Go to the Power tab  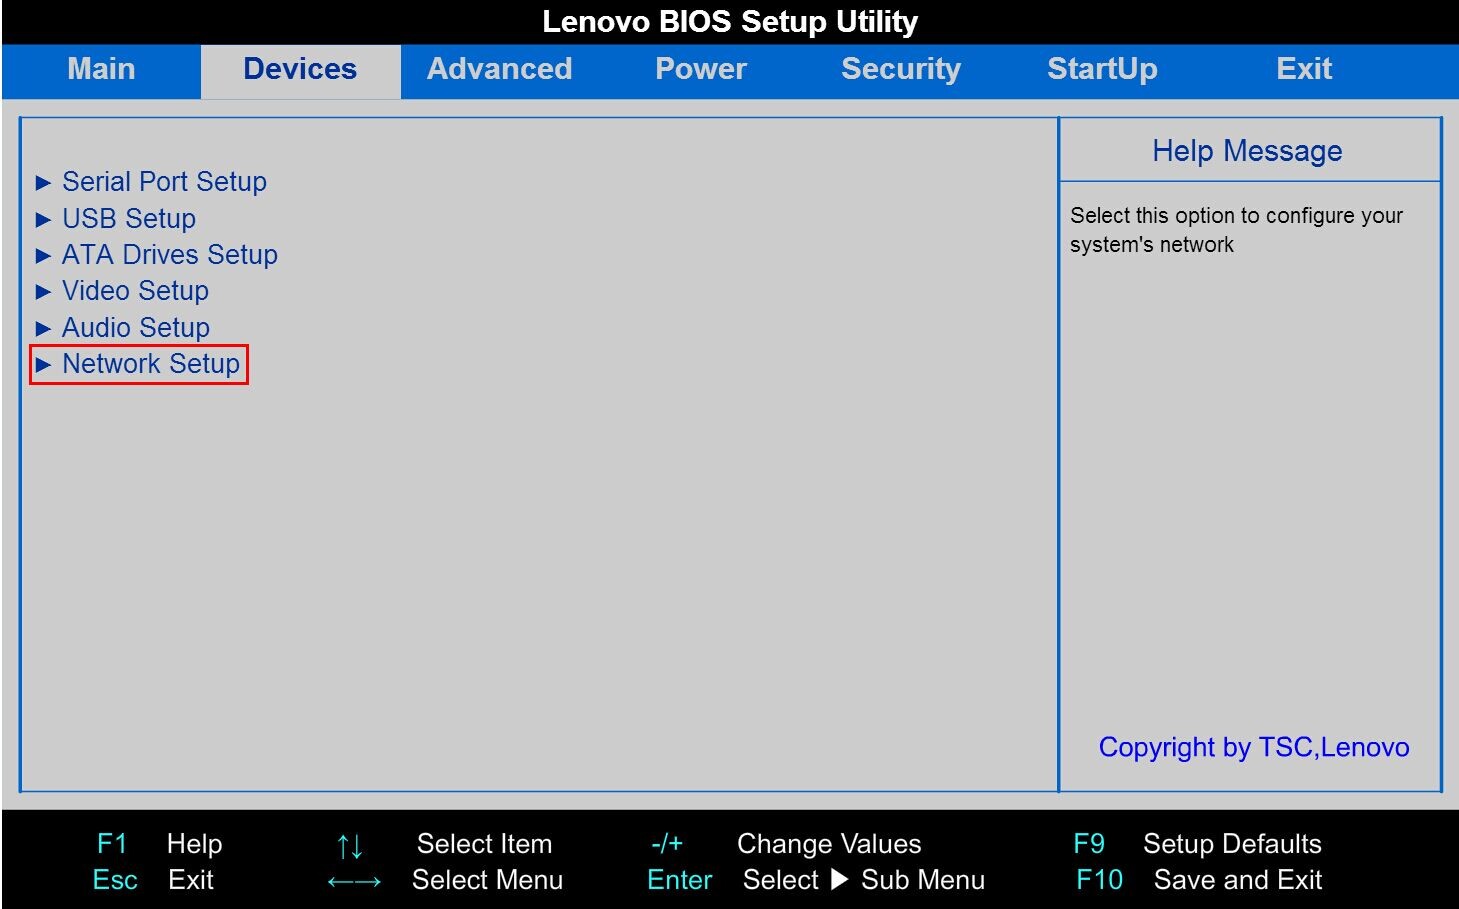click(701, 70)
